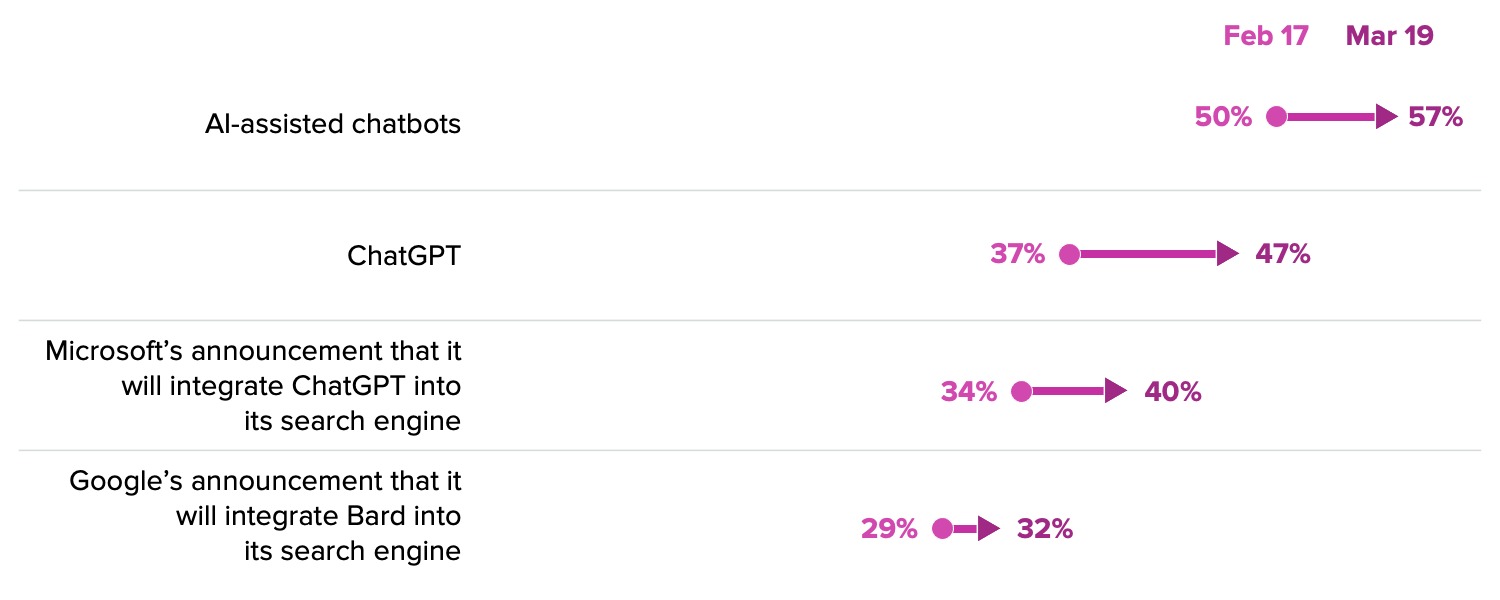Click the 50% value label
The height and width of the screenshot is (600, 1500).
click(1223, 117)
